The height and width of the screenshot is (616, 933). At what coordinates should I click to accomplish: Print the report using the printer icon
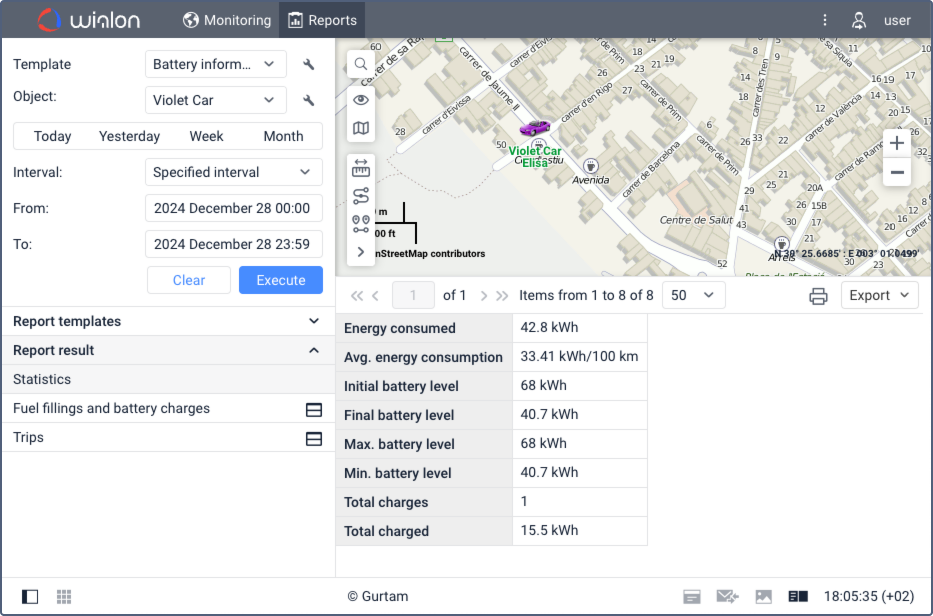(818, 296)
